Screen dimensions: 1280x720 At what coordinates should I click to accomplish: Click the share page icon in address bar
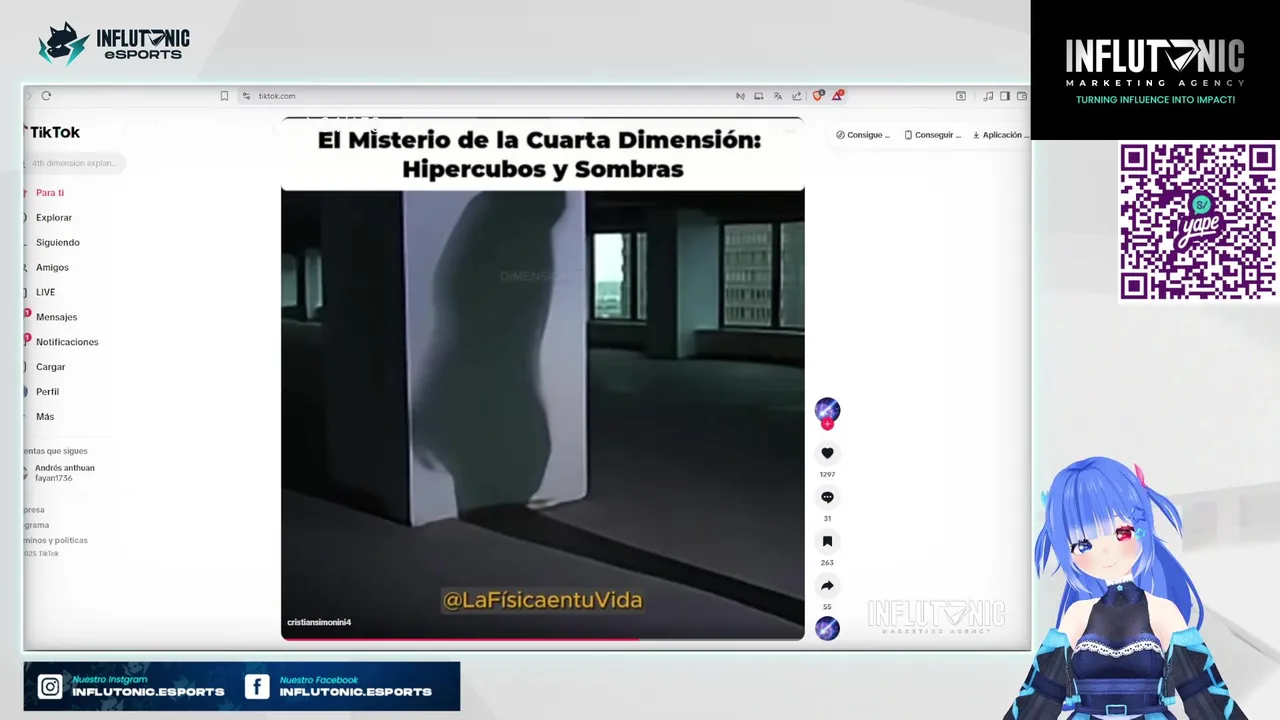click(x=796, y=96)
